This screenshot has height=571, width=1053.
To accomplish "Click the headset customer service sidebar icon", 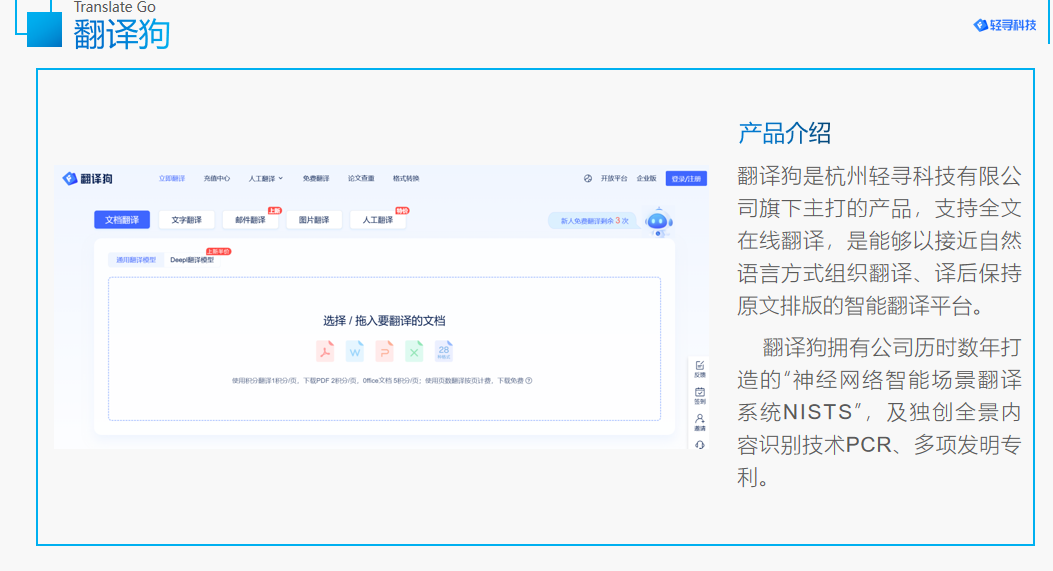I will [x=700, y=445].
